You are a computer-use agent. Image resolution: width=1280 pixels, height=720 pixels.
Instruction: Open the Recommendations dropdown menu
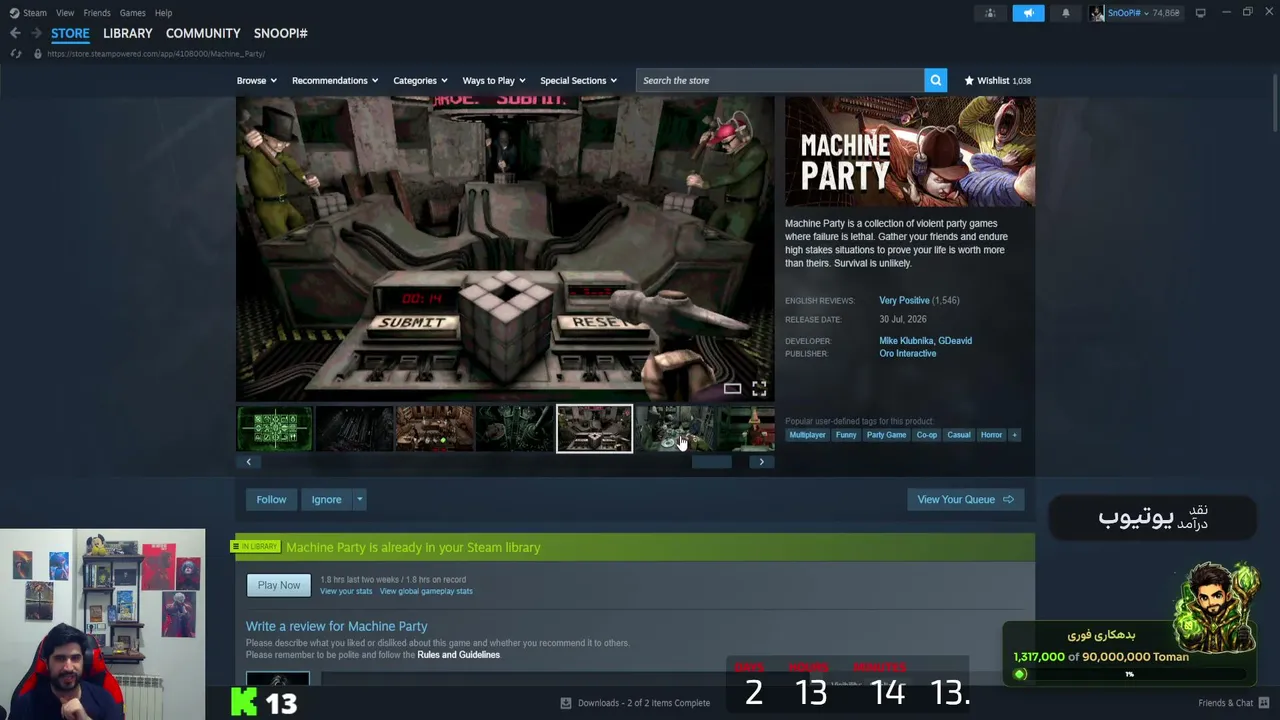[335, 80]
